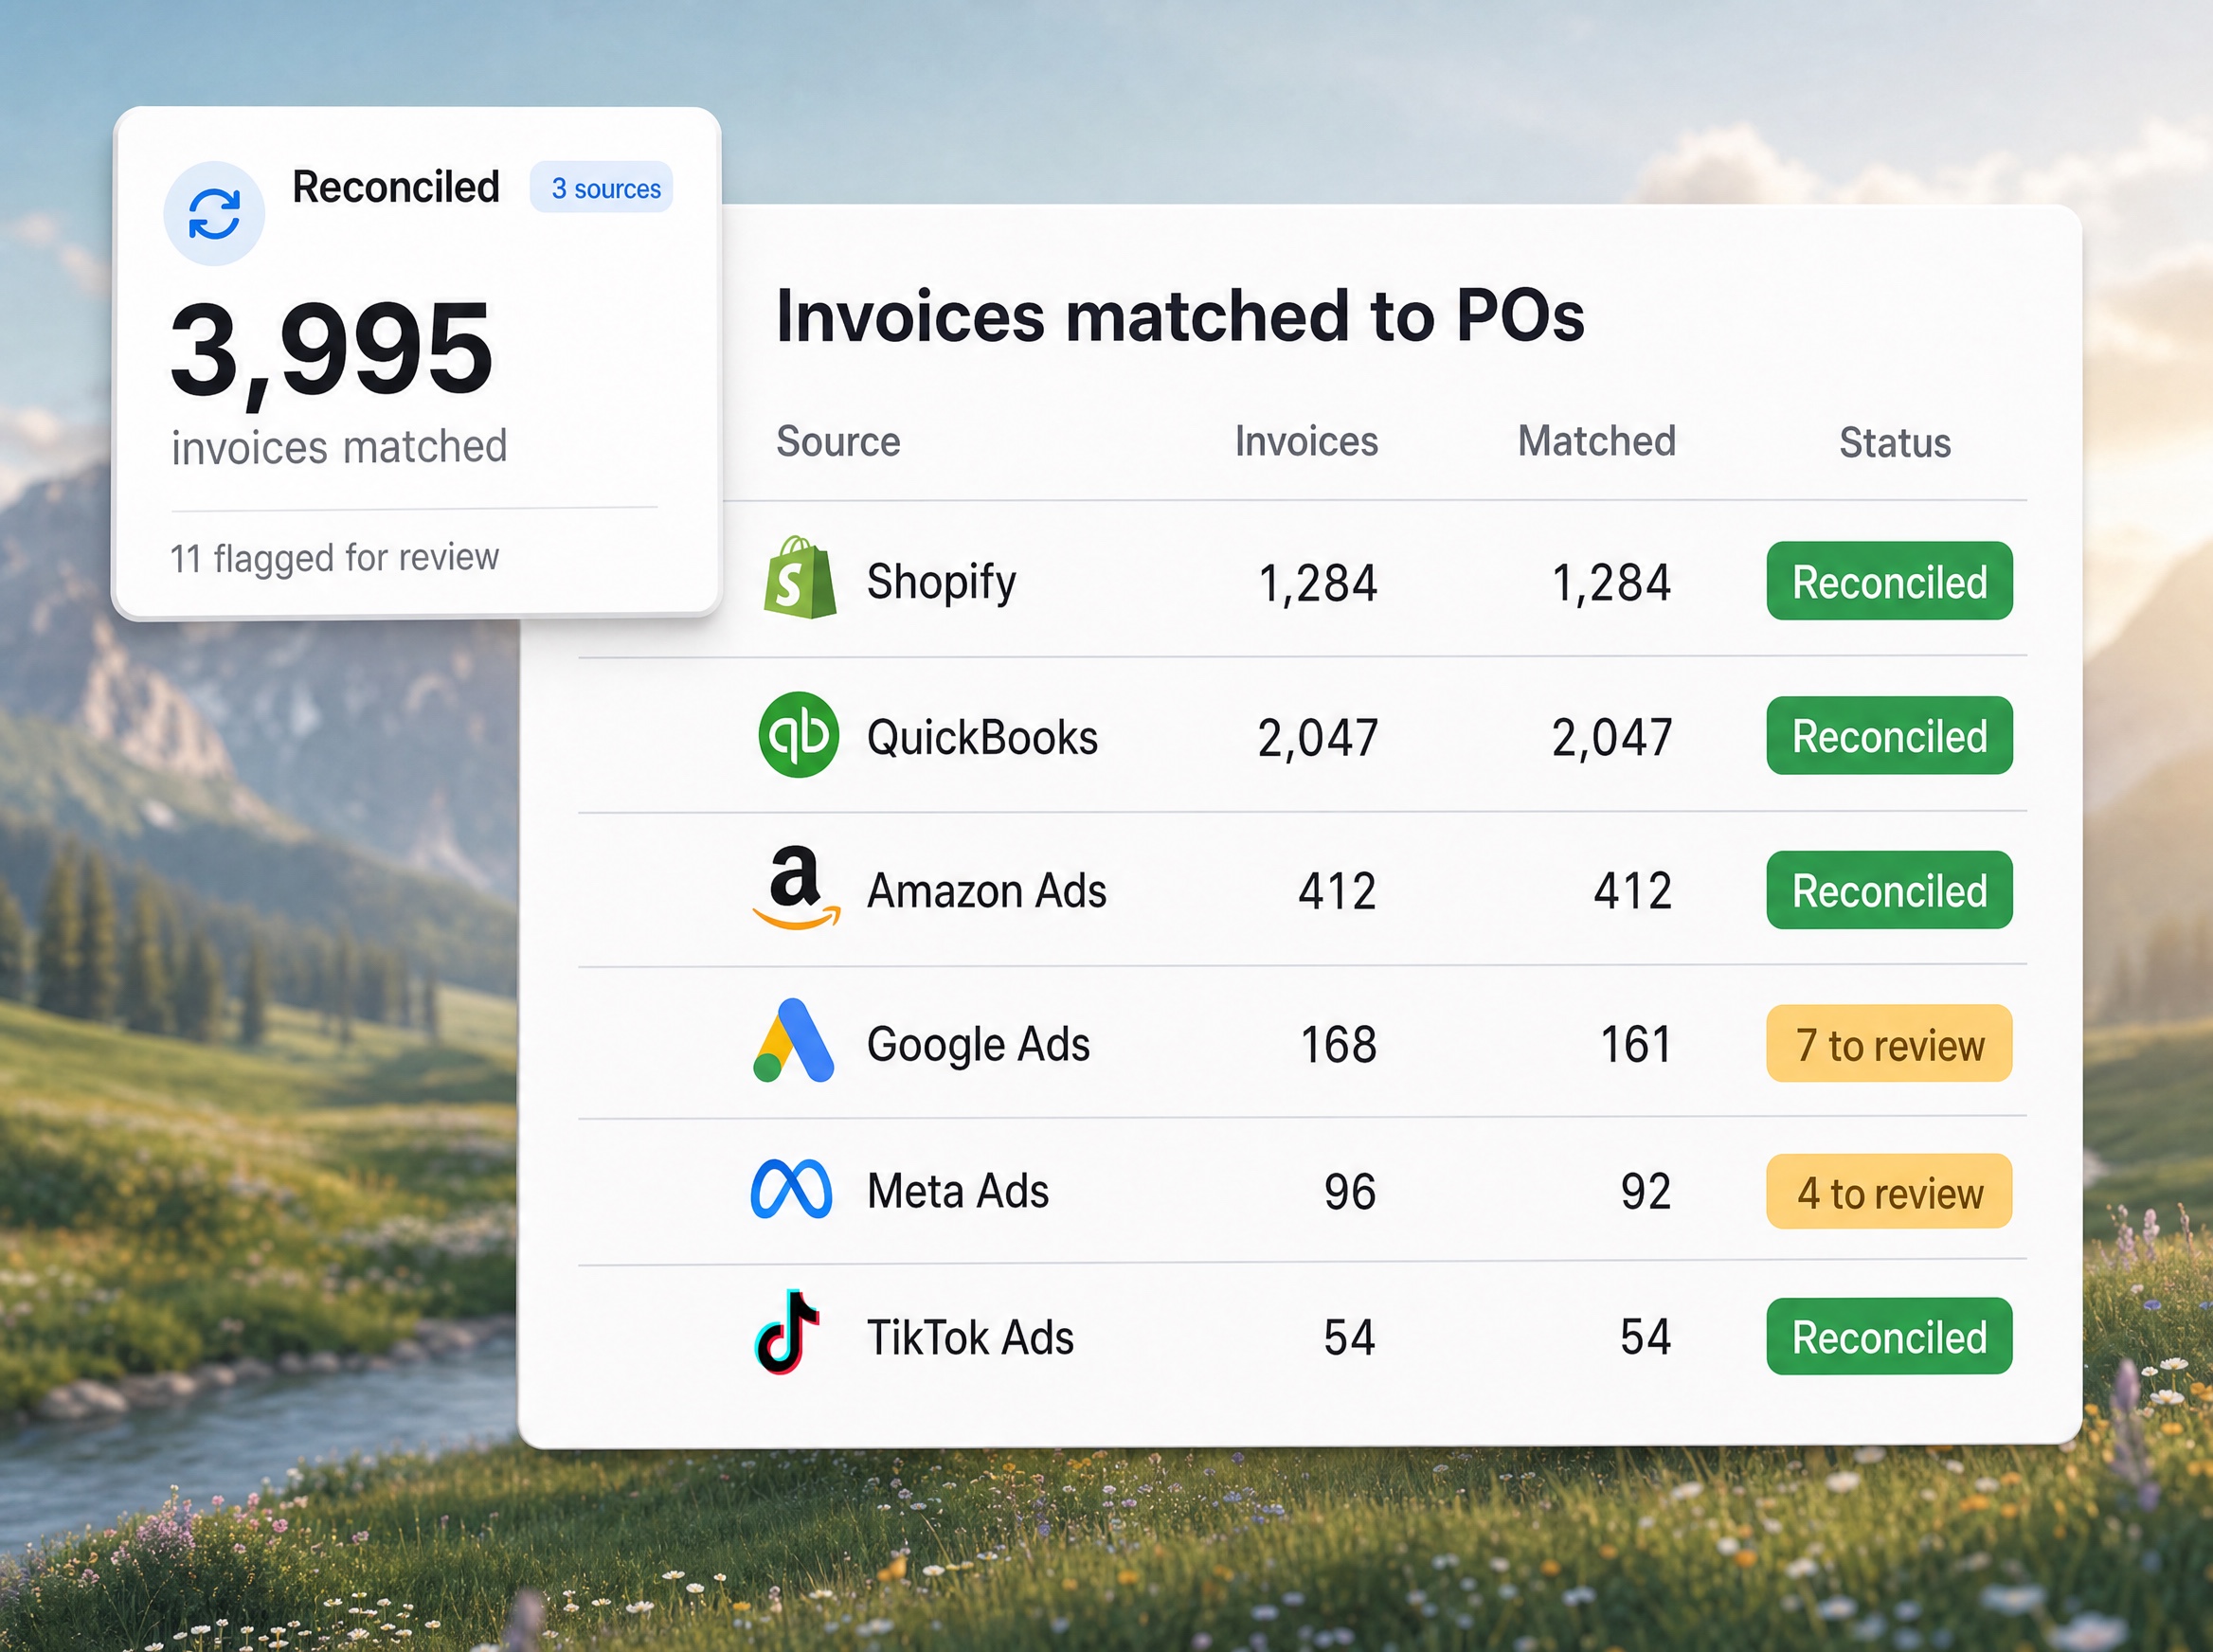Click the Google Ads logo

pos(794,1040)
